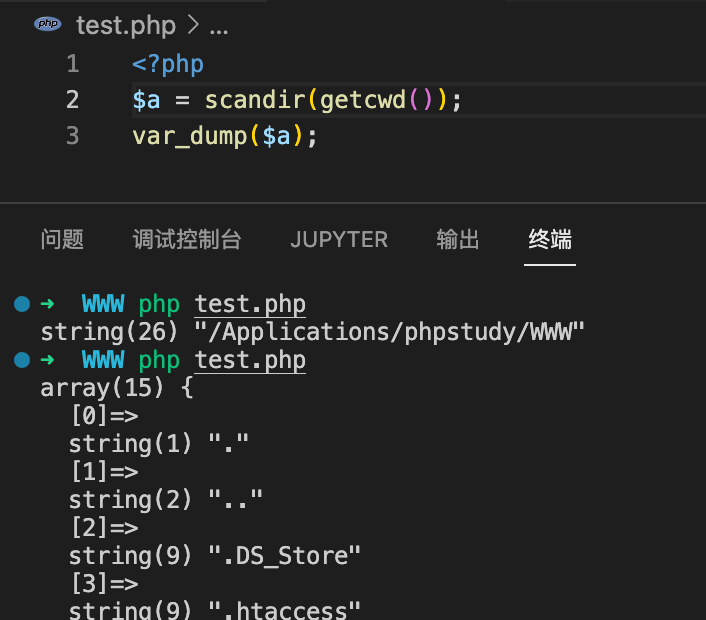Image resolution: width=706 pixels, height=620 pixels.
Task: Click the first blue command status dot
Action: point(22,304)
